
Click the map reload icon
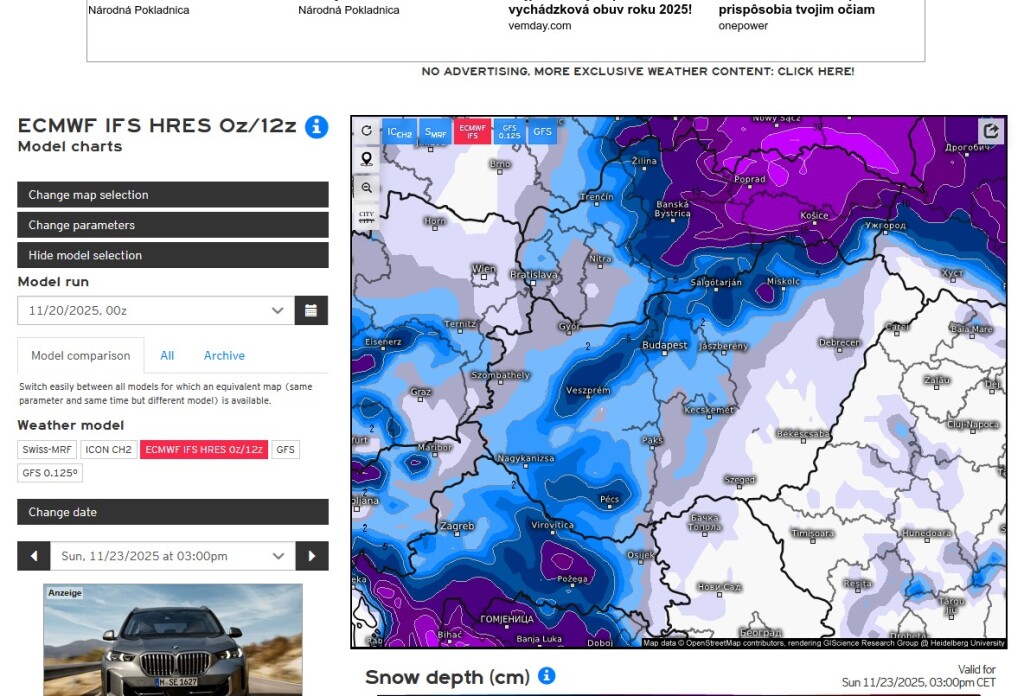click(366, 131)
